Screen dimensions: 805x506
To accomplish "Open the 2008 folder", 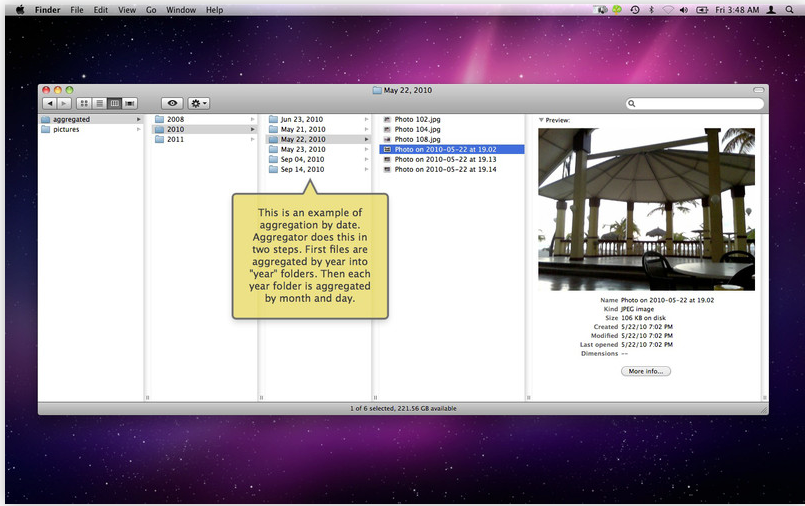I will [x=175, y=119].
